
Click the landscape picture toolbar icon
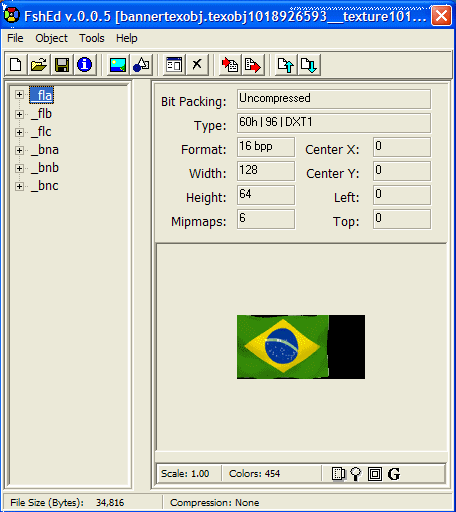118,65
